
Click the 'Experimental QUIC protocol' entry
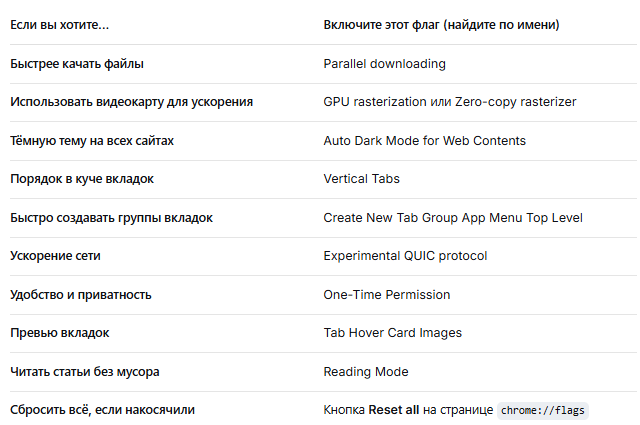coord(405,256)
